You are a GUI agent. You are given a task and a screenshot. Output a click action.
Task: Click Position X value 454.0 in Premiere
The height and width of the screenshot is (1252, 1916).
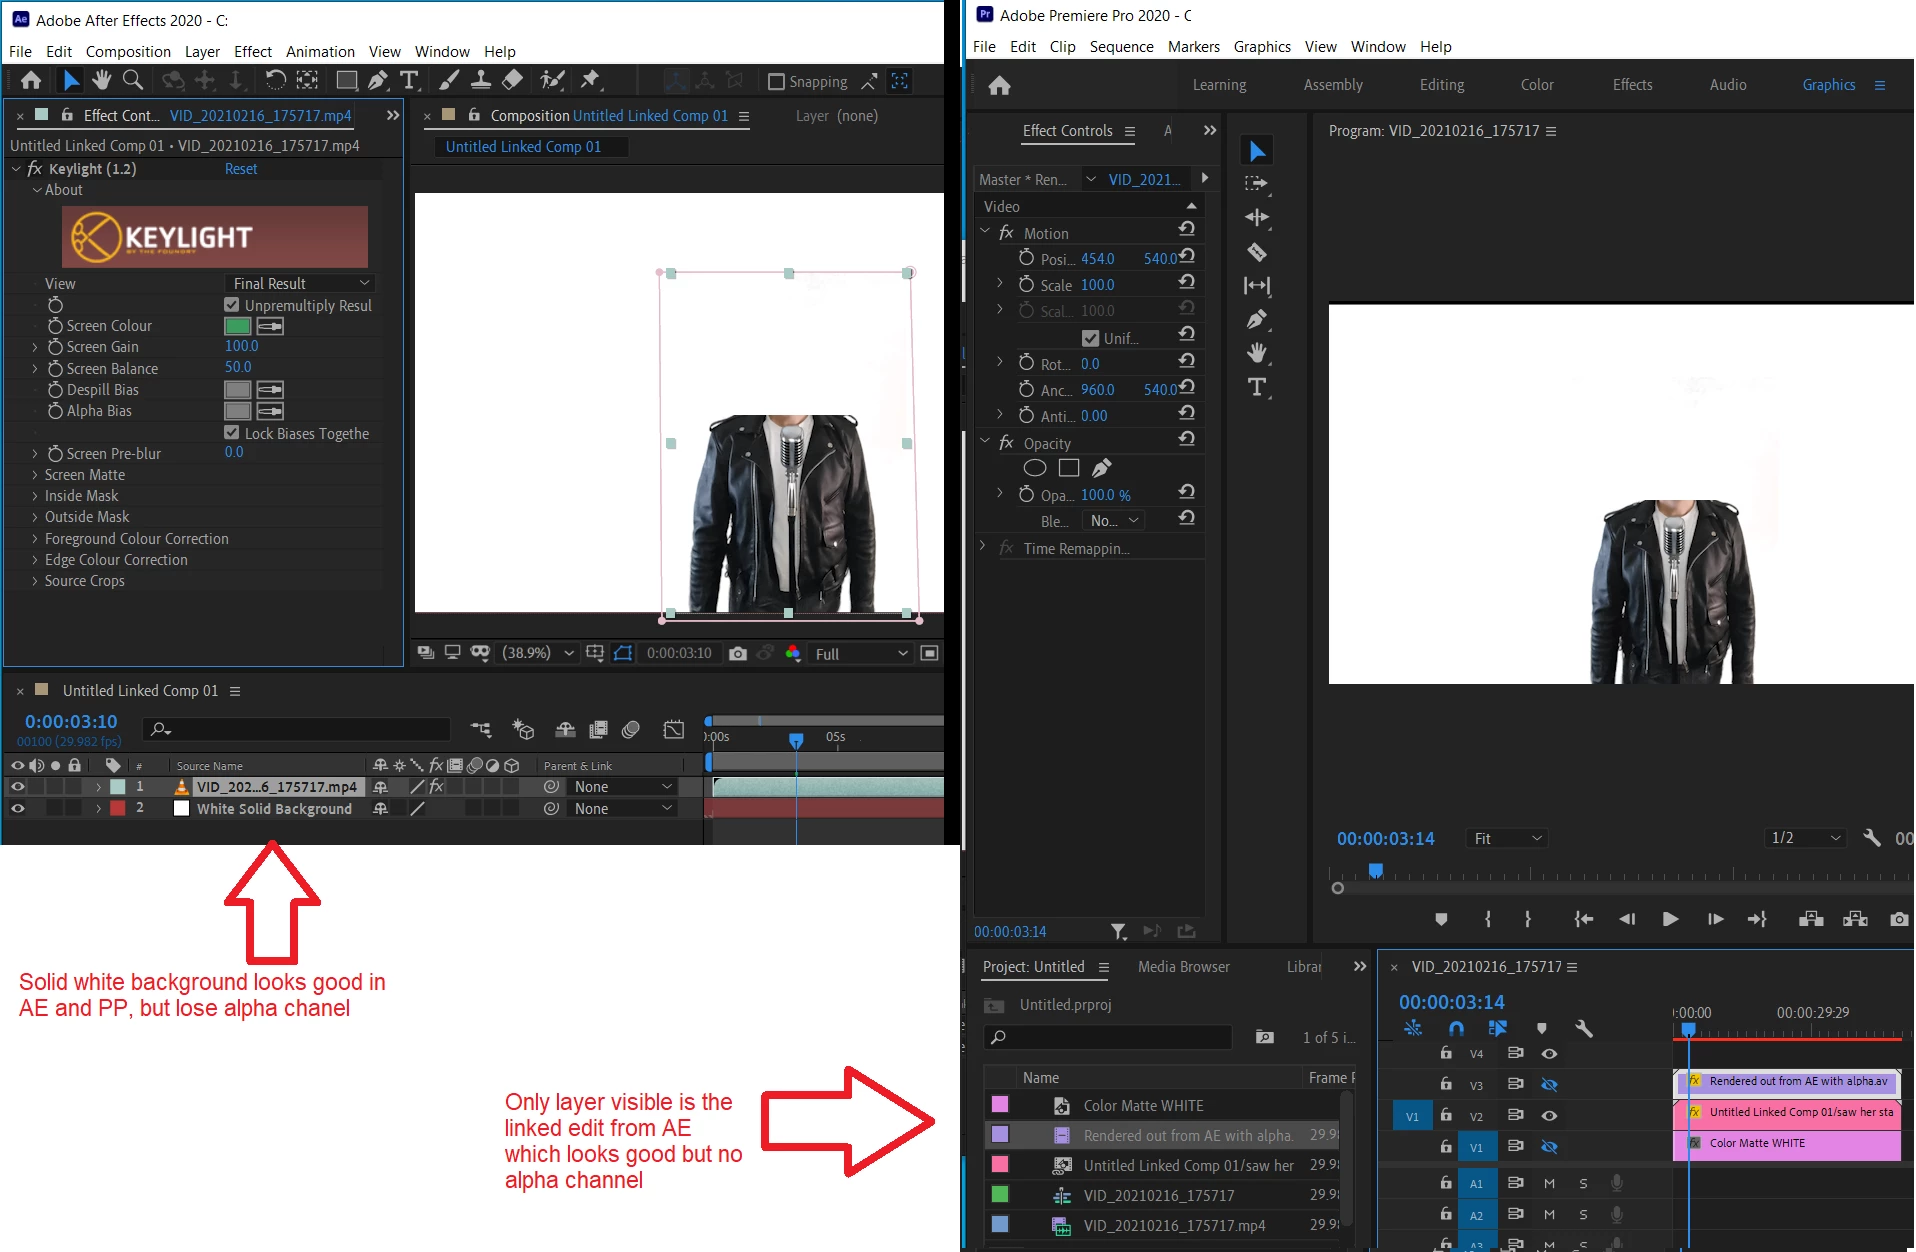[1097, 259]
